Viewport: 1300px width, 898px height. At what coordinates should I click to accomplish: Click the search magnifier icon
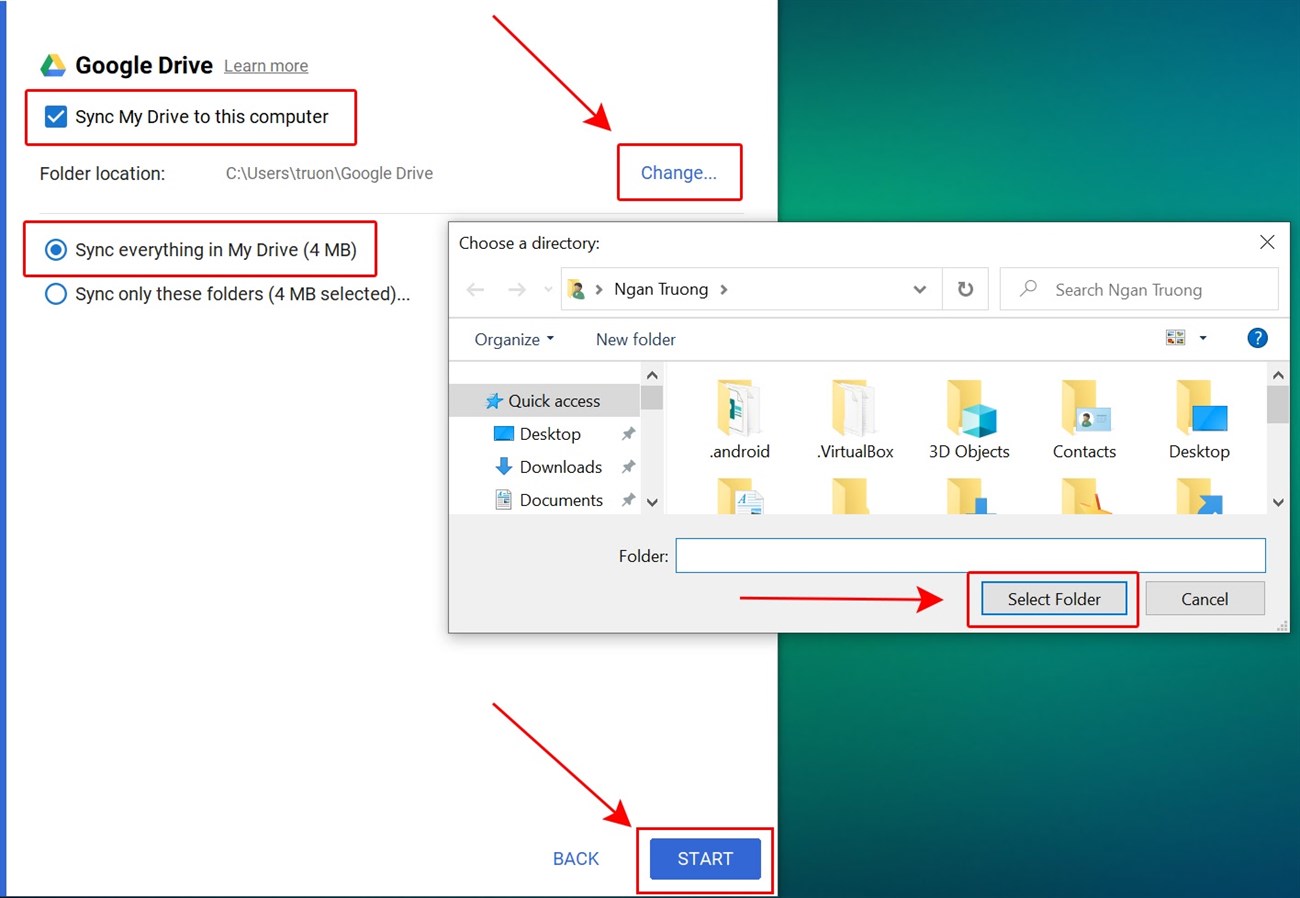click(x=1027, y=289)
